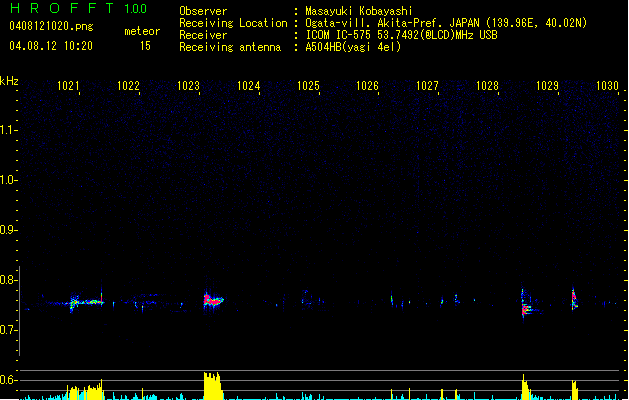
Task: Click the long meteor echo trail after 1021
Action: [x=87, y=302]
